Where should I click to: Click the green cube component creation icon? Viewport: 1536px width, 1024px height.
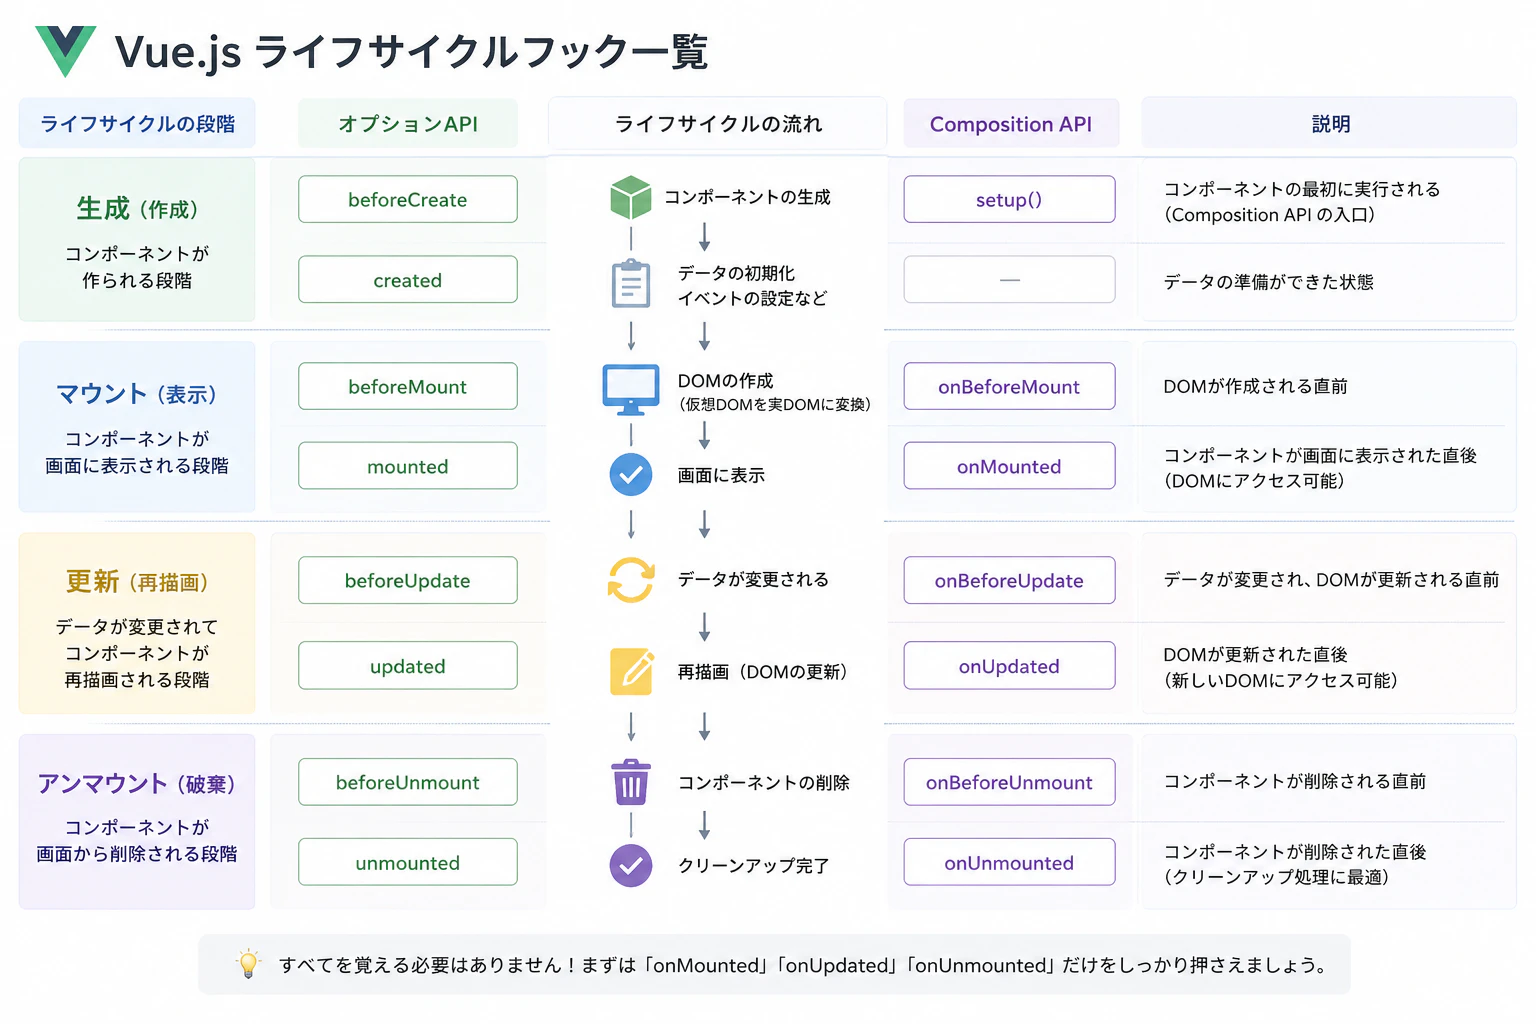631,197
